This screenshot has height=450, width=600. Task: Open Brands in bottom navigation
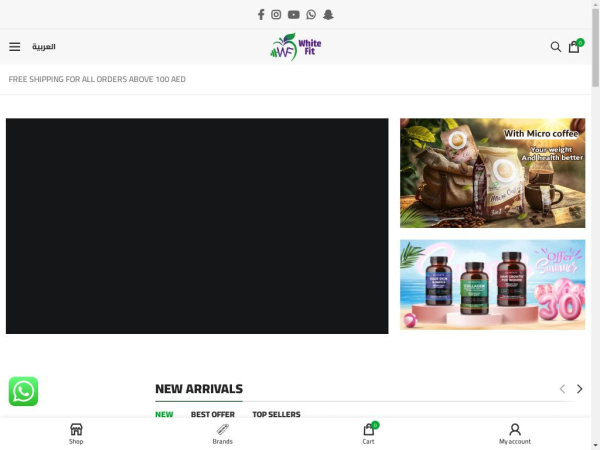[x=222, y=434]
